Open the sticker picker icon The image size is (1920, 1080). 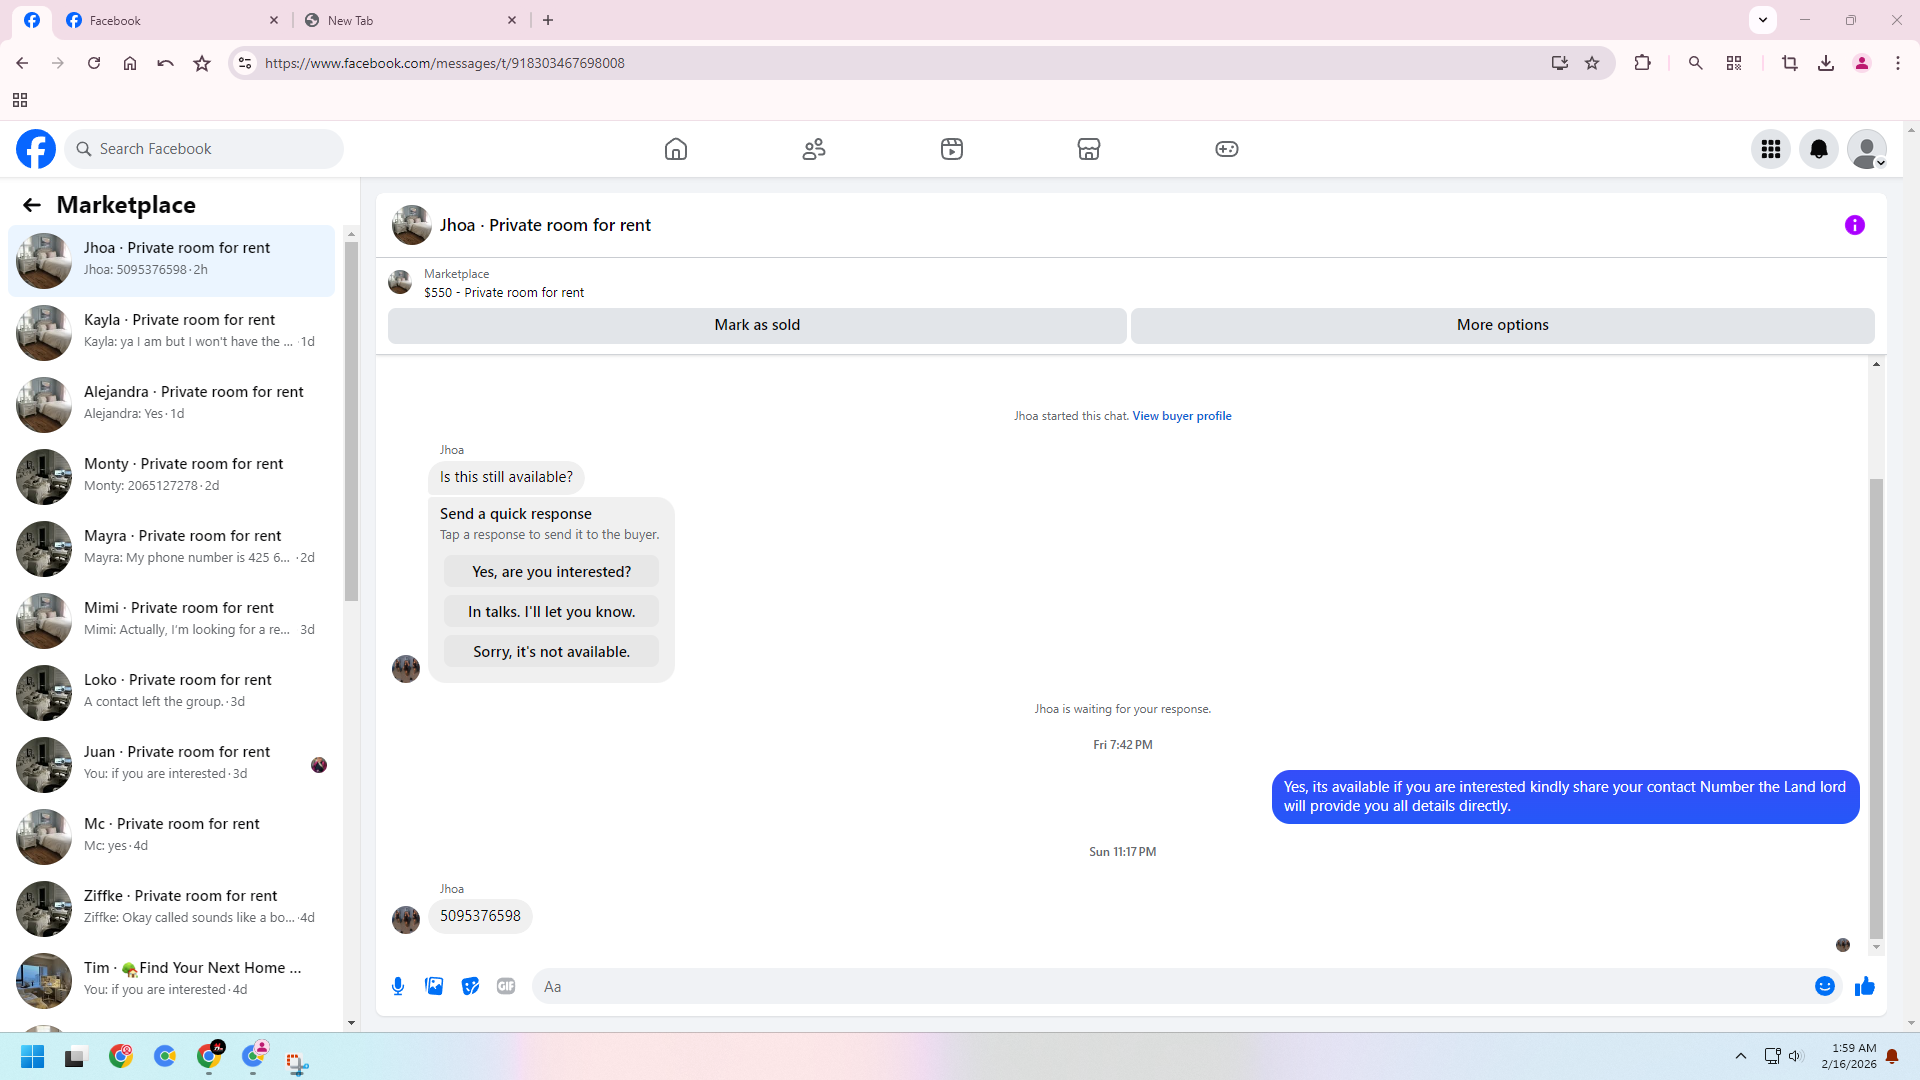tap(470, 986)
